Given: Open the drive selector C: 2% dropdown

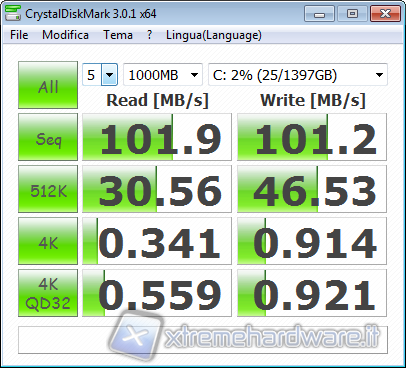Looking at the screenshot, I should [298, 75].
